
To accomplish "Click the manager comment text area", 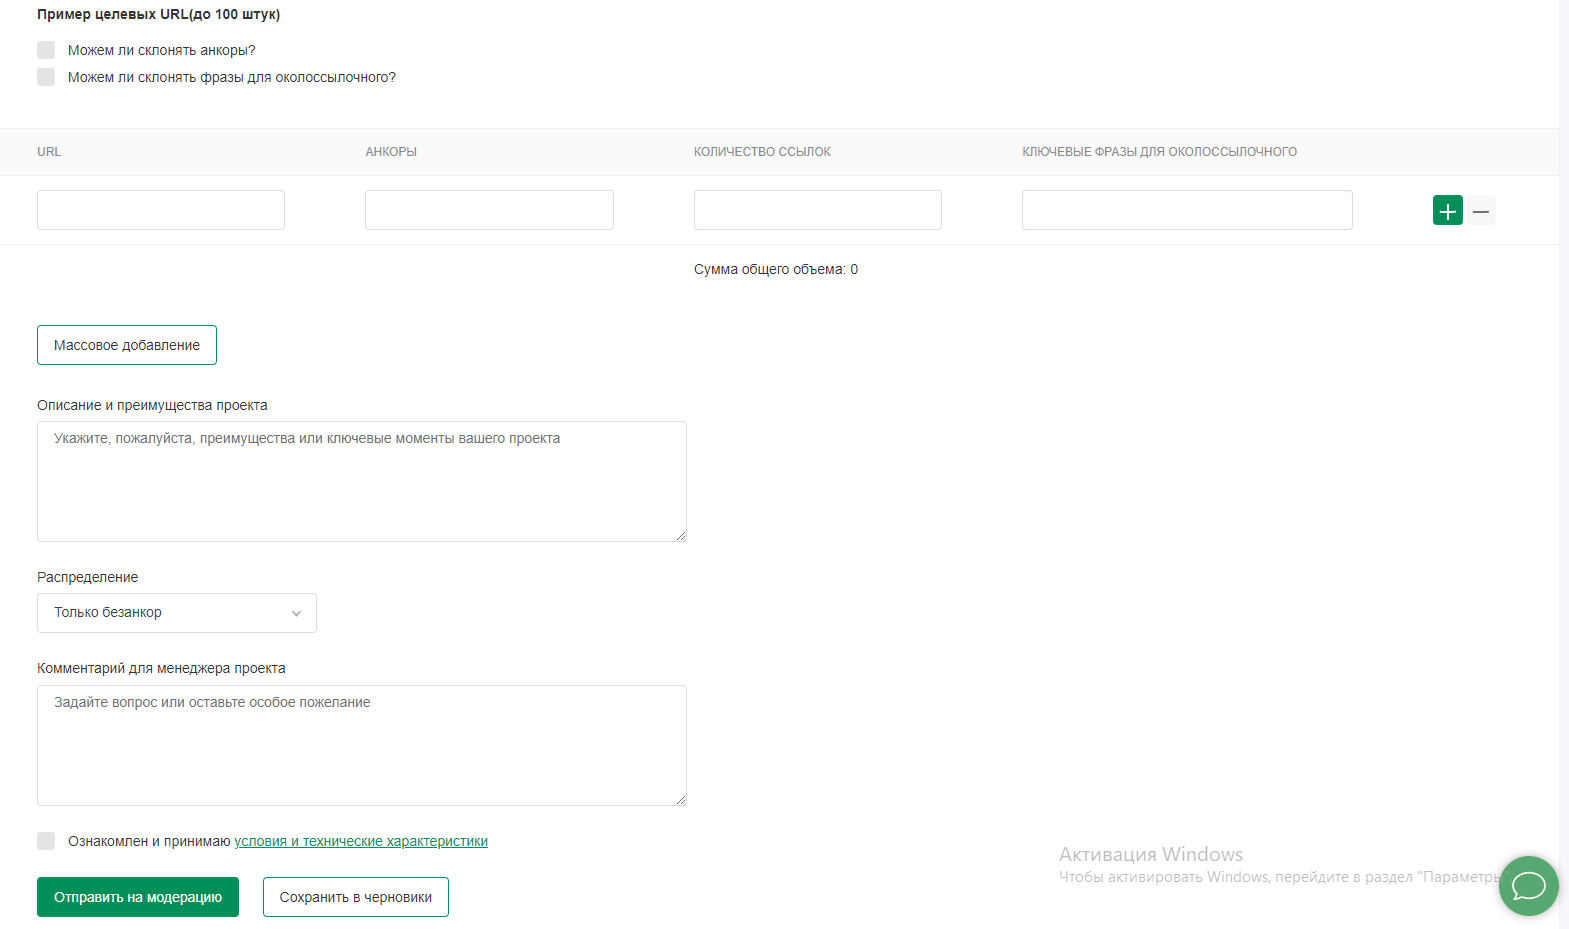I will (361, 745).
